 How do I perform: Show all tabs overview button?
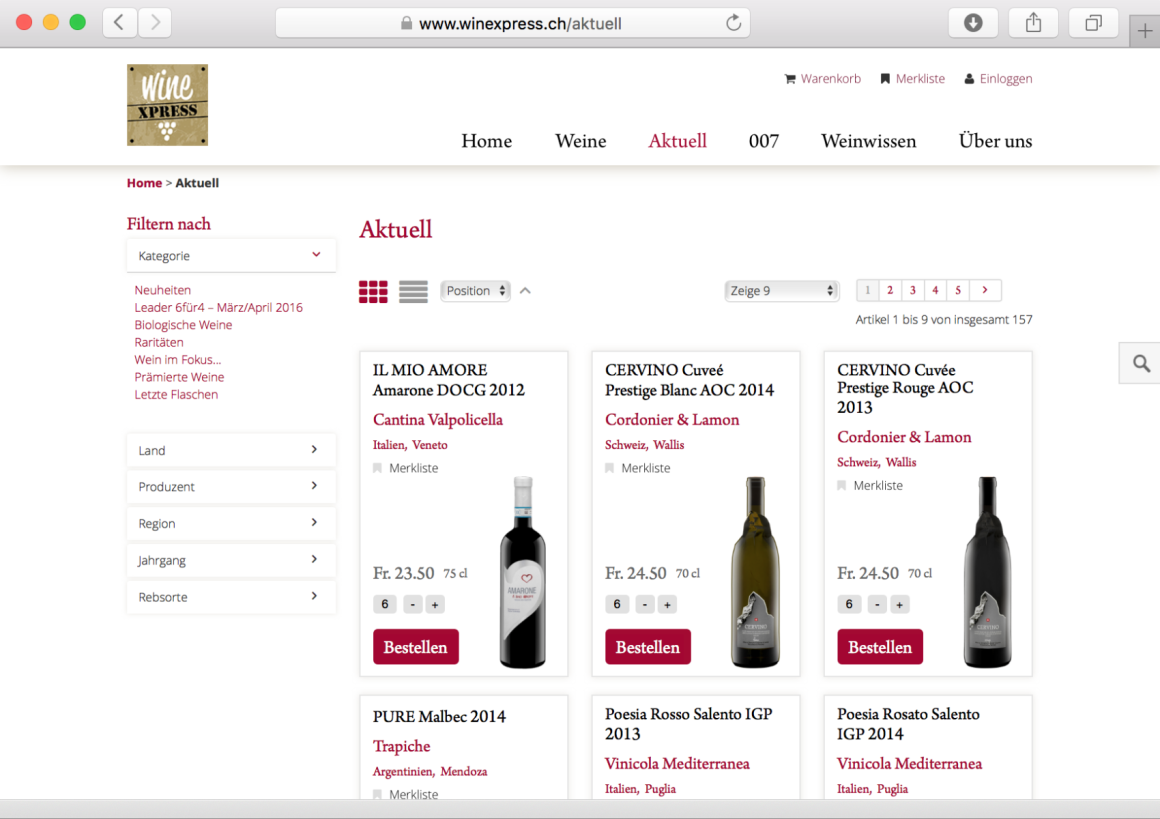(1093, 23)
